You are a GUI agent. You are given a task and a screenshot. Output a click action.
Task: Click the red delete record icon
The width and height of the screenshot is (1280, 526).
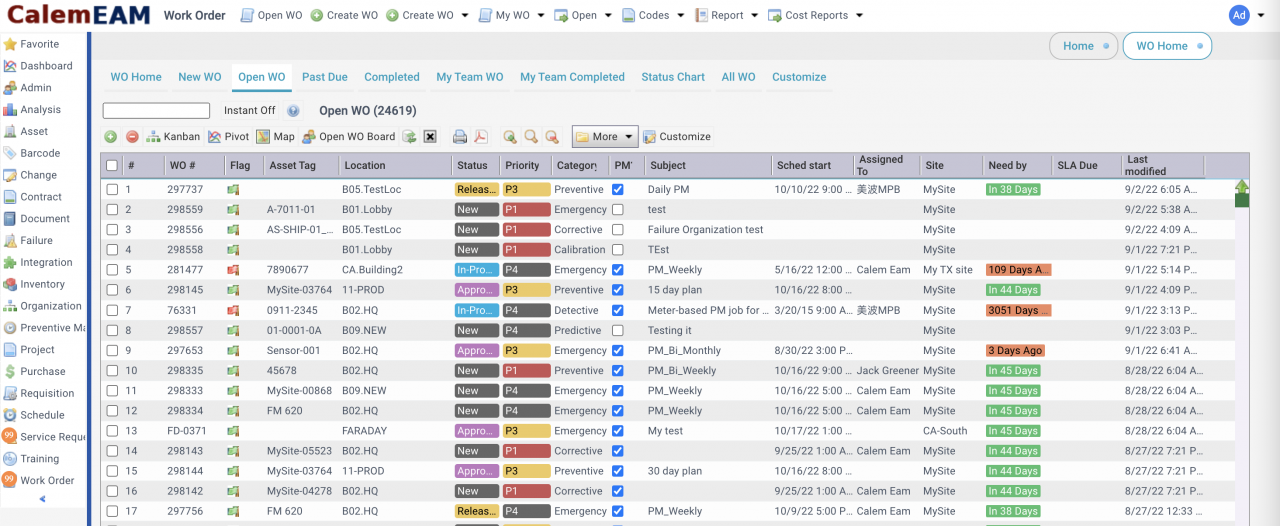pos(132,137)
